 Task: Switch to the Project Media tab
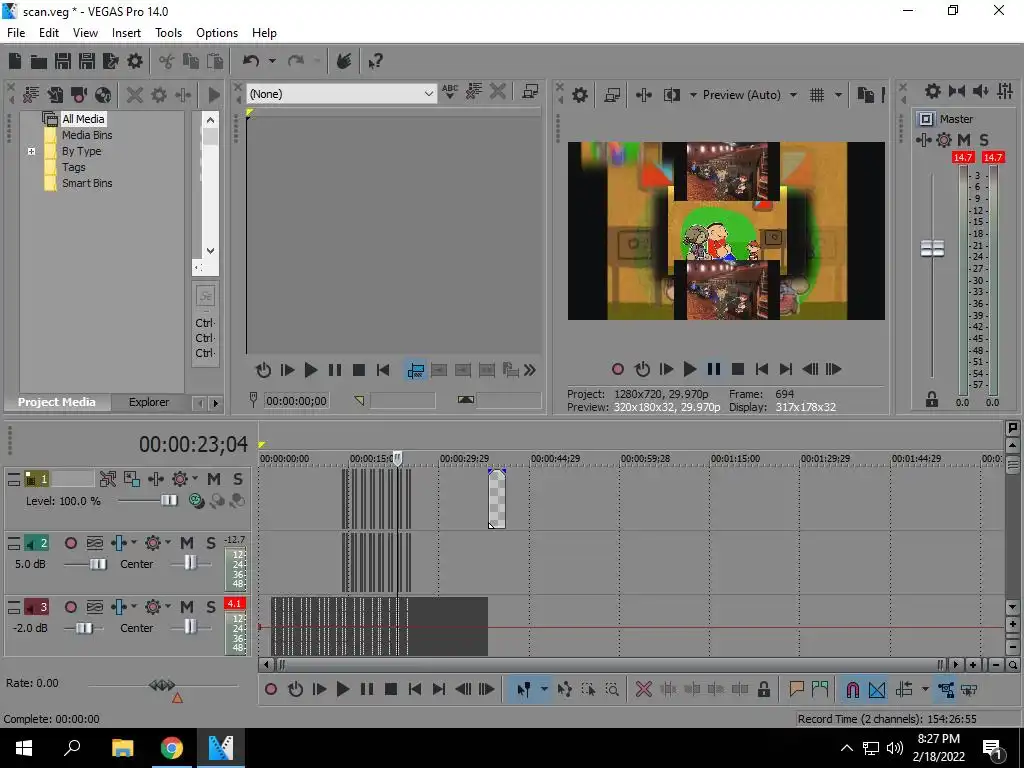point(57,402)
